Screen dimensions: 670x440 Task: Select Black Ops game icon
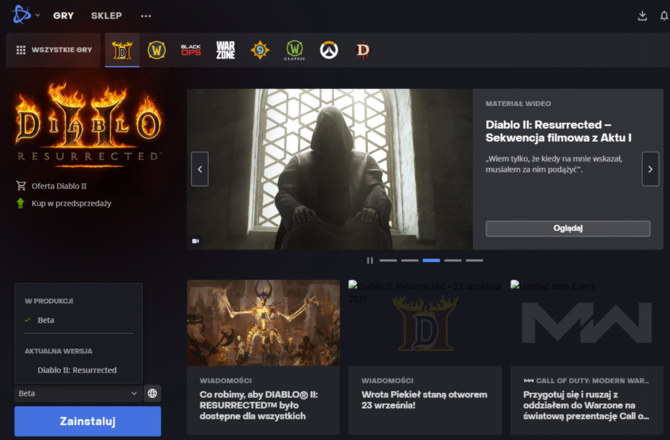click(191, 50)
